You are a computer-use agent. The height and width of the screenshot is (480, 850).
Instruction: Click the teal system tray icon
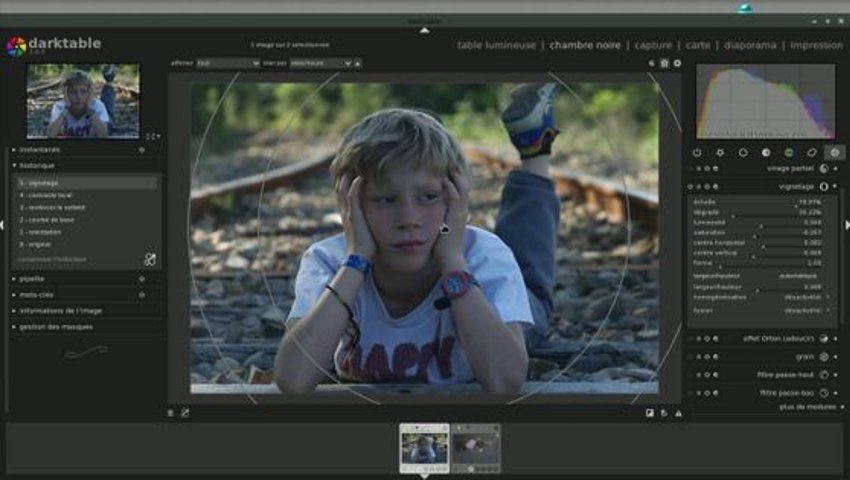(745, 8)
